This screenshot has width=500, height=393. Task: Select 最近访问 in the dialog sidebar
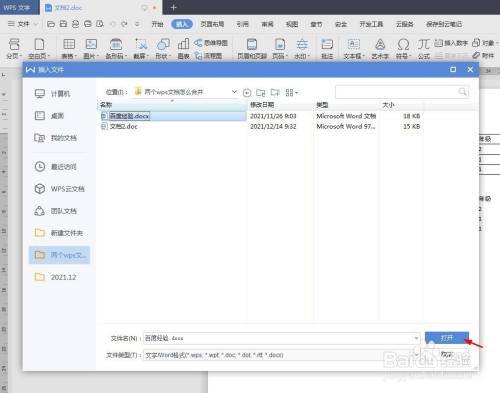[59, 166]
